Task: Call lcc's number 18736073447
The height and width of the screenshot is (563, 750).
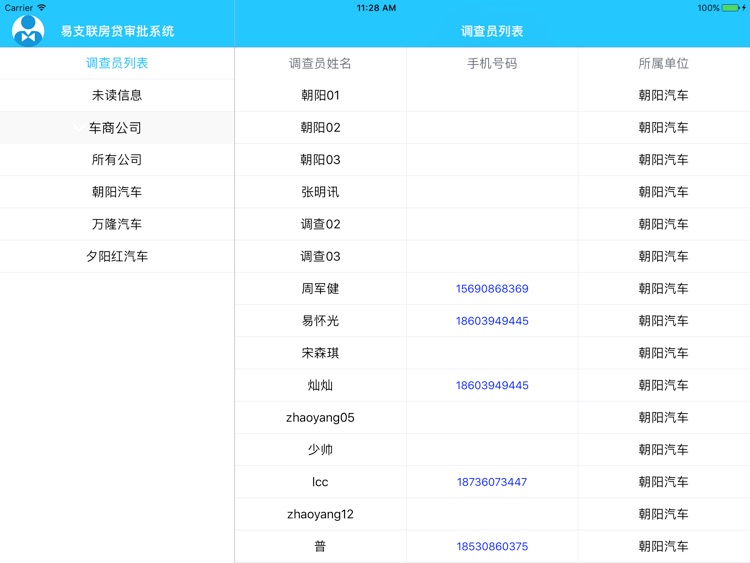Action: coord(492,482)
